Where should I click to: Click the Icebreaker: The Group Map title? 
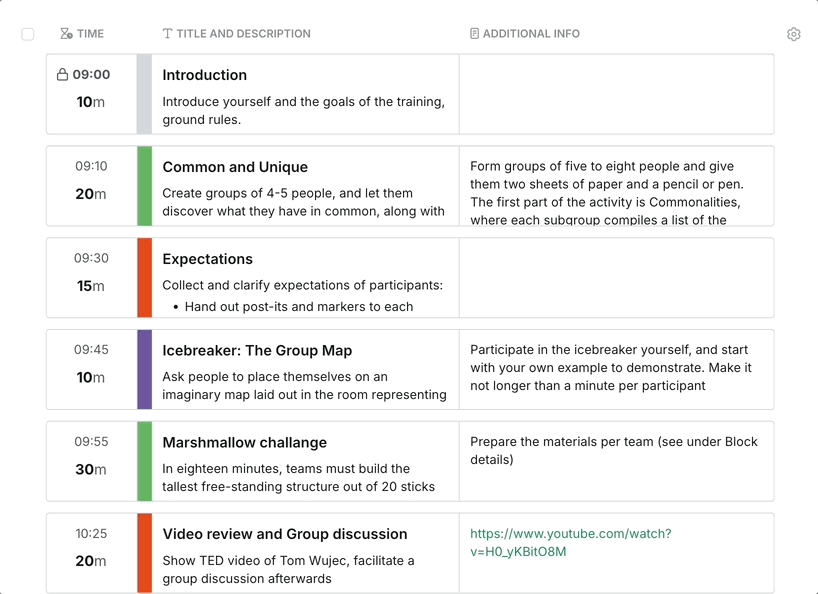point(257,351)
